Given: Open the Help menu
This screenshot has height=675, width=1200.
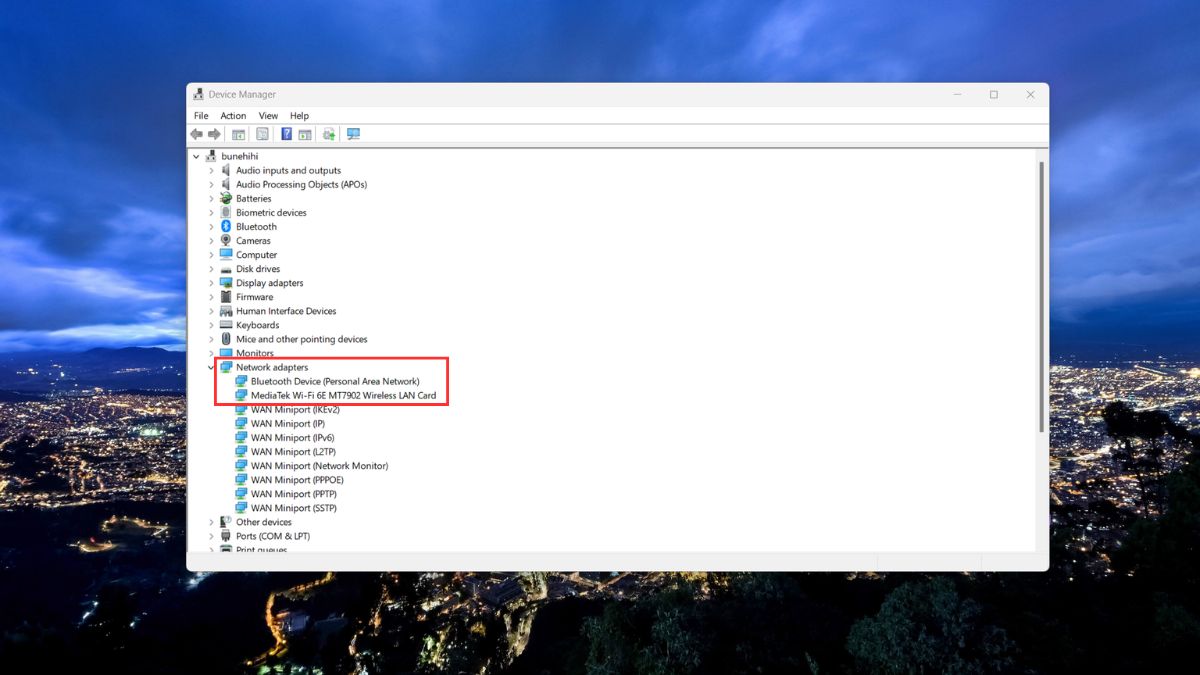Looking at the screenshot, I should click(x=299, y=116).
